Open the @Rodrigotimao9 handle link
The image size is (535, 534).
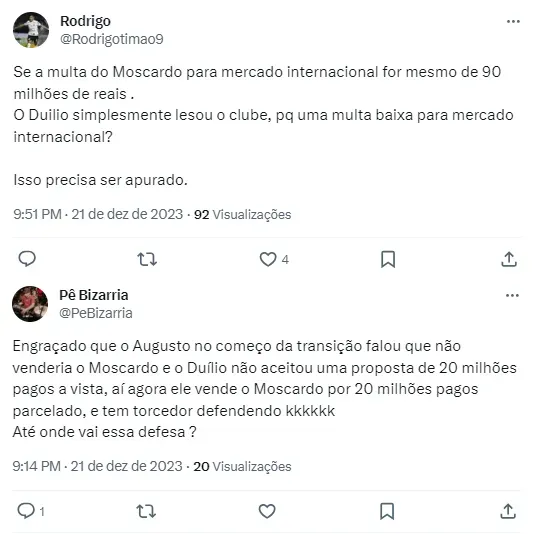click(x=112, y=39)
